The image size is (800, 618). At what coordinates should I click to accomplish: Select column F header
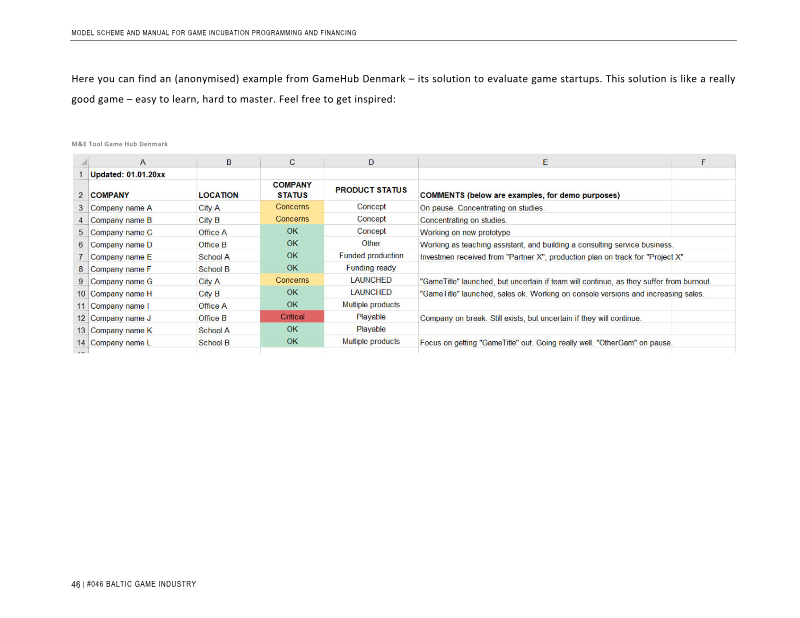(703, 162)
